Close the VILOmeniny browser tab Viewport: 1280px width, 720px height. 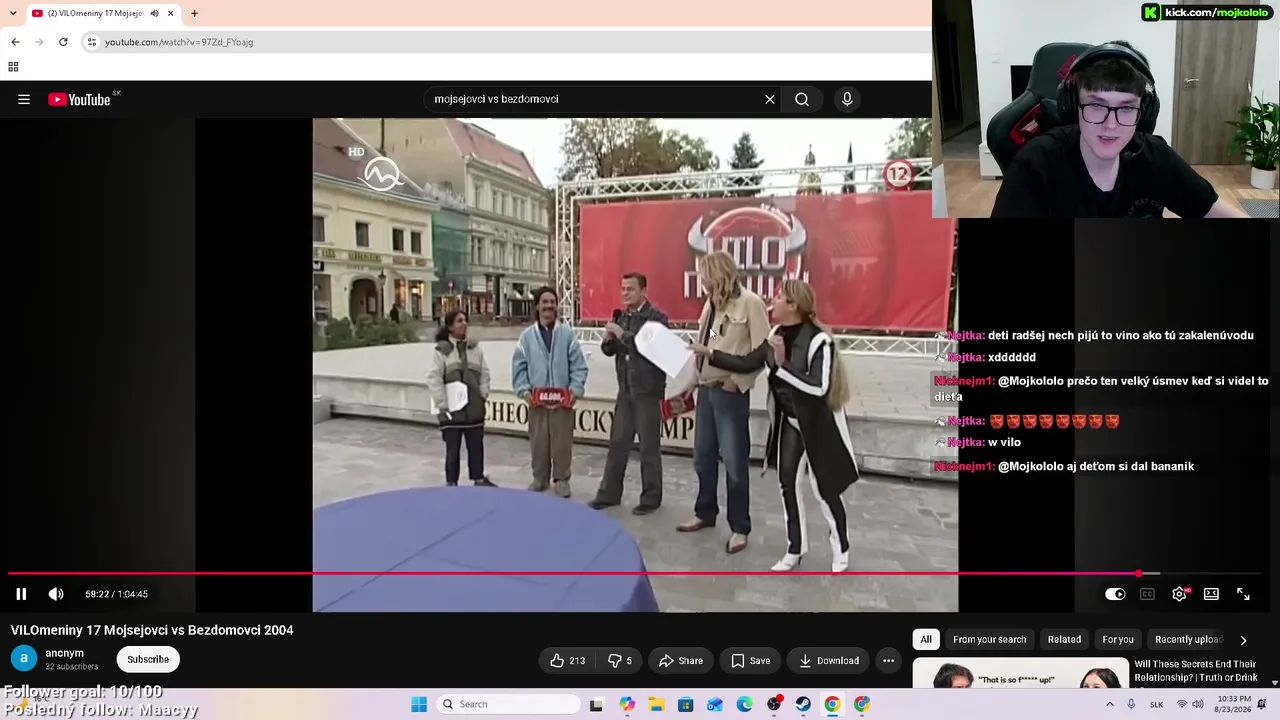click(171, 13)
